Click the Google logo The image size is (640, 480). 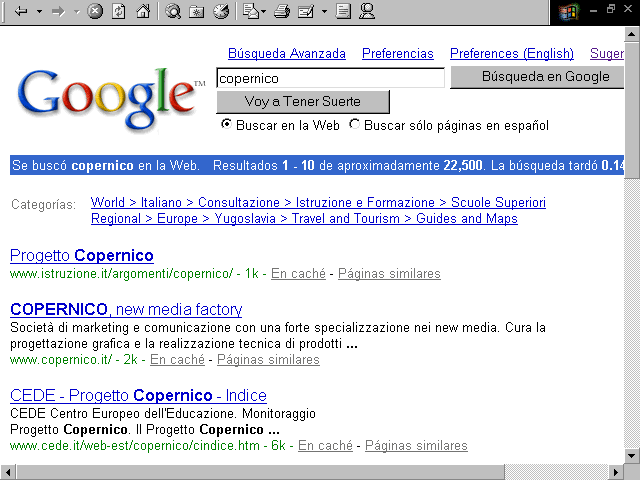click(110, 99)
